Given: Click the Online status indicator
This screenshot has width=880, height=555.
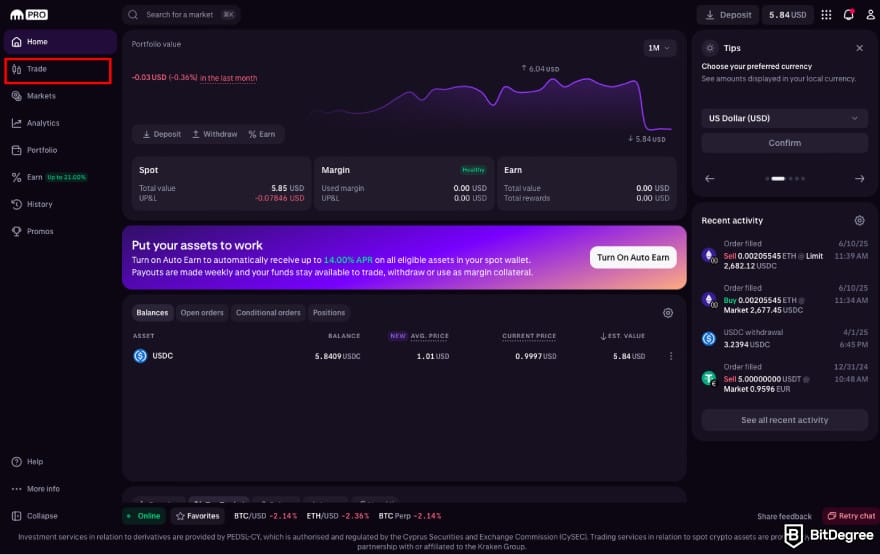Looking at the screenshot, I should (x=144, y=516).
